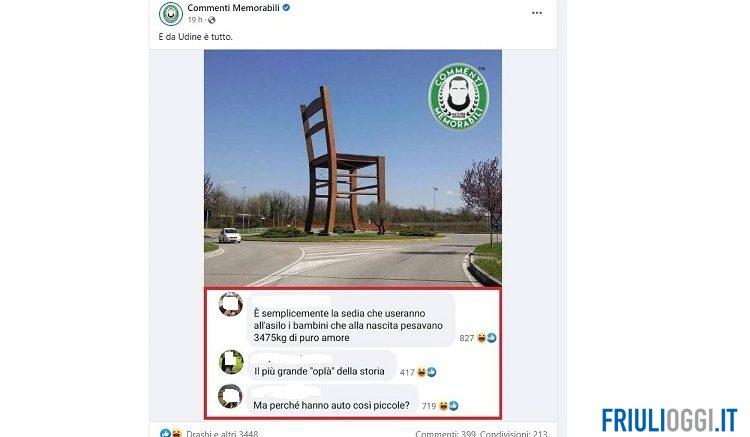Open the giant chair photo
Screen dimensions: 750x437
tap(353, 168)
